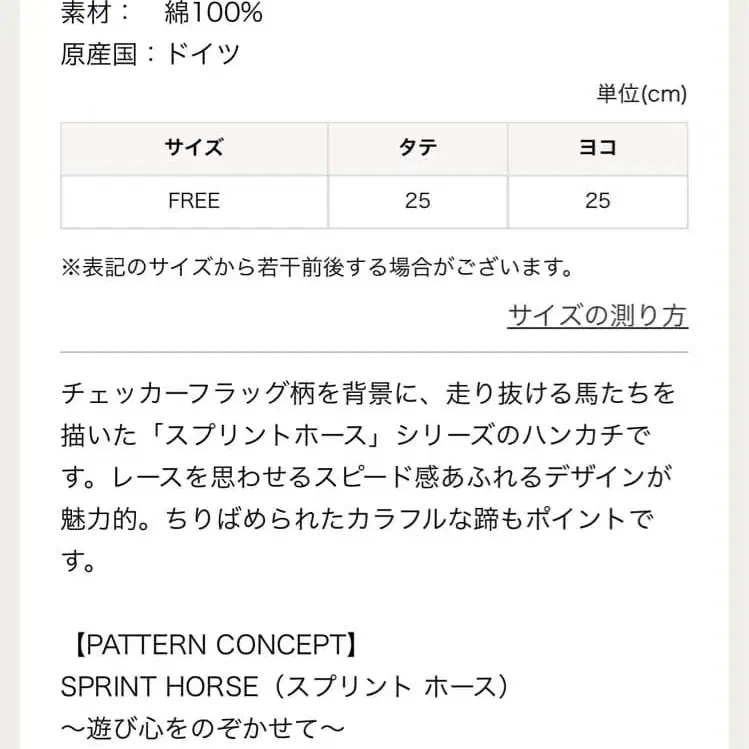Click the タテ column header
The height and width of the screenshot is (749, 749).
click(x=417, y=149)
